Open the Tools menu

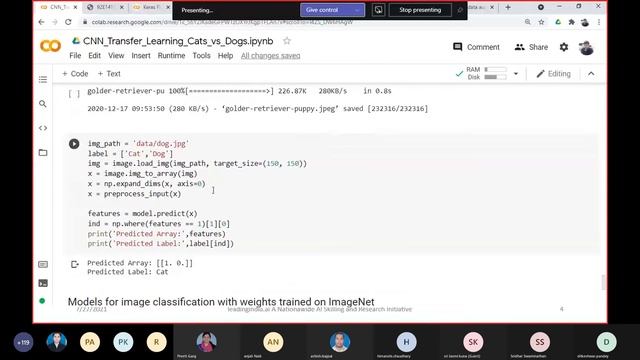tap(202, 56)
